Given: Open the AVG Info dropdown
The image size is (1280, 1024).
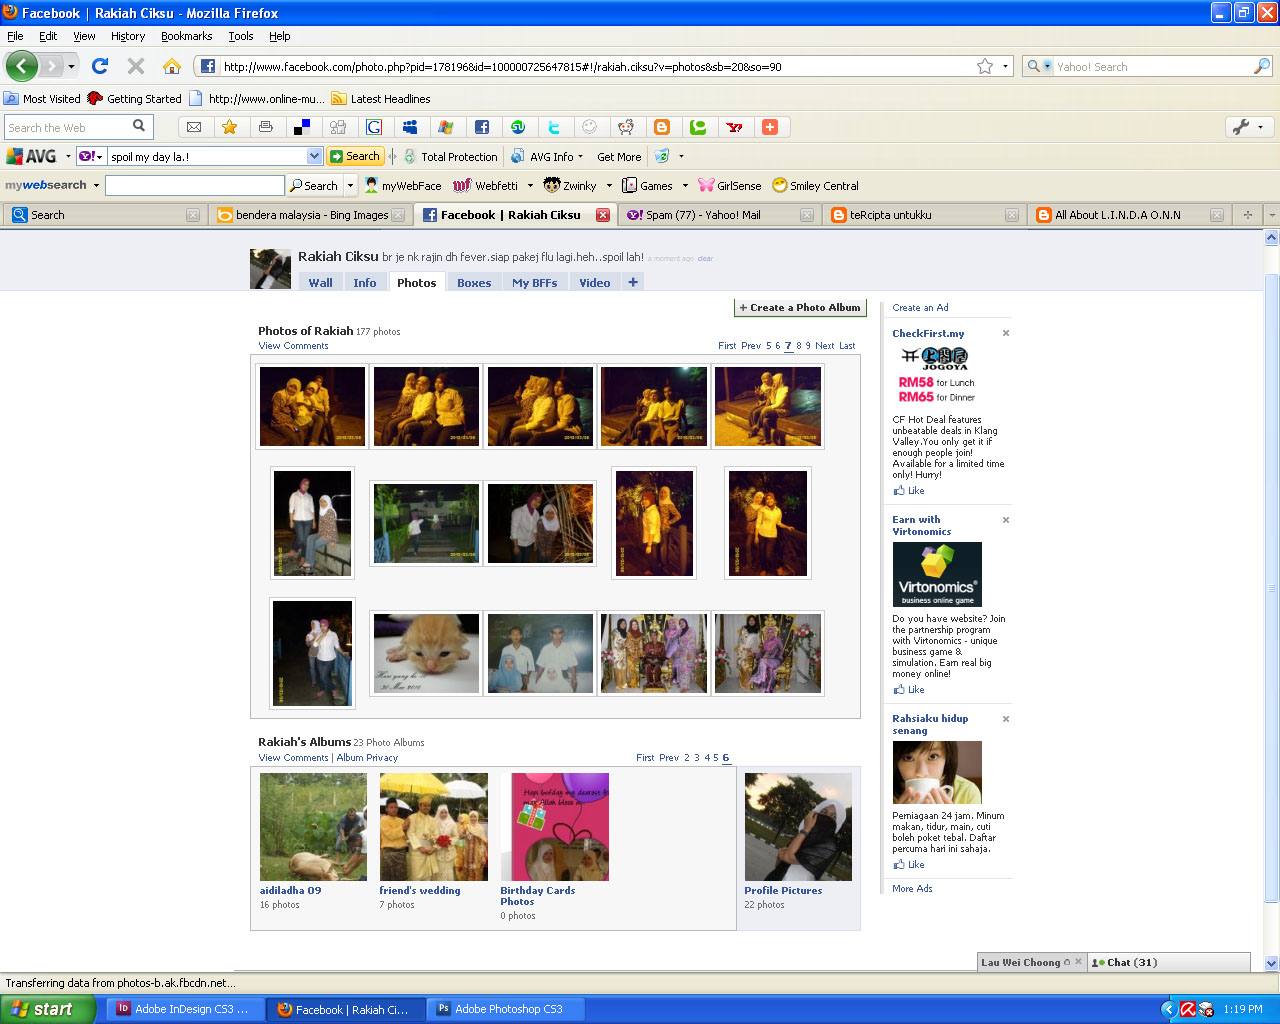Looking at the screenshot, I should (x=547, y=156).
